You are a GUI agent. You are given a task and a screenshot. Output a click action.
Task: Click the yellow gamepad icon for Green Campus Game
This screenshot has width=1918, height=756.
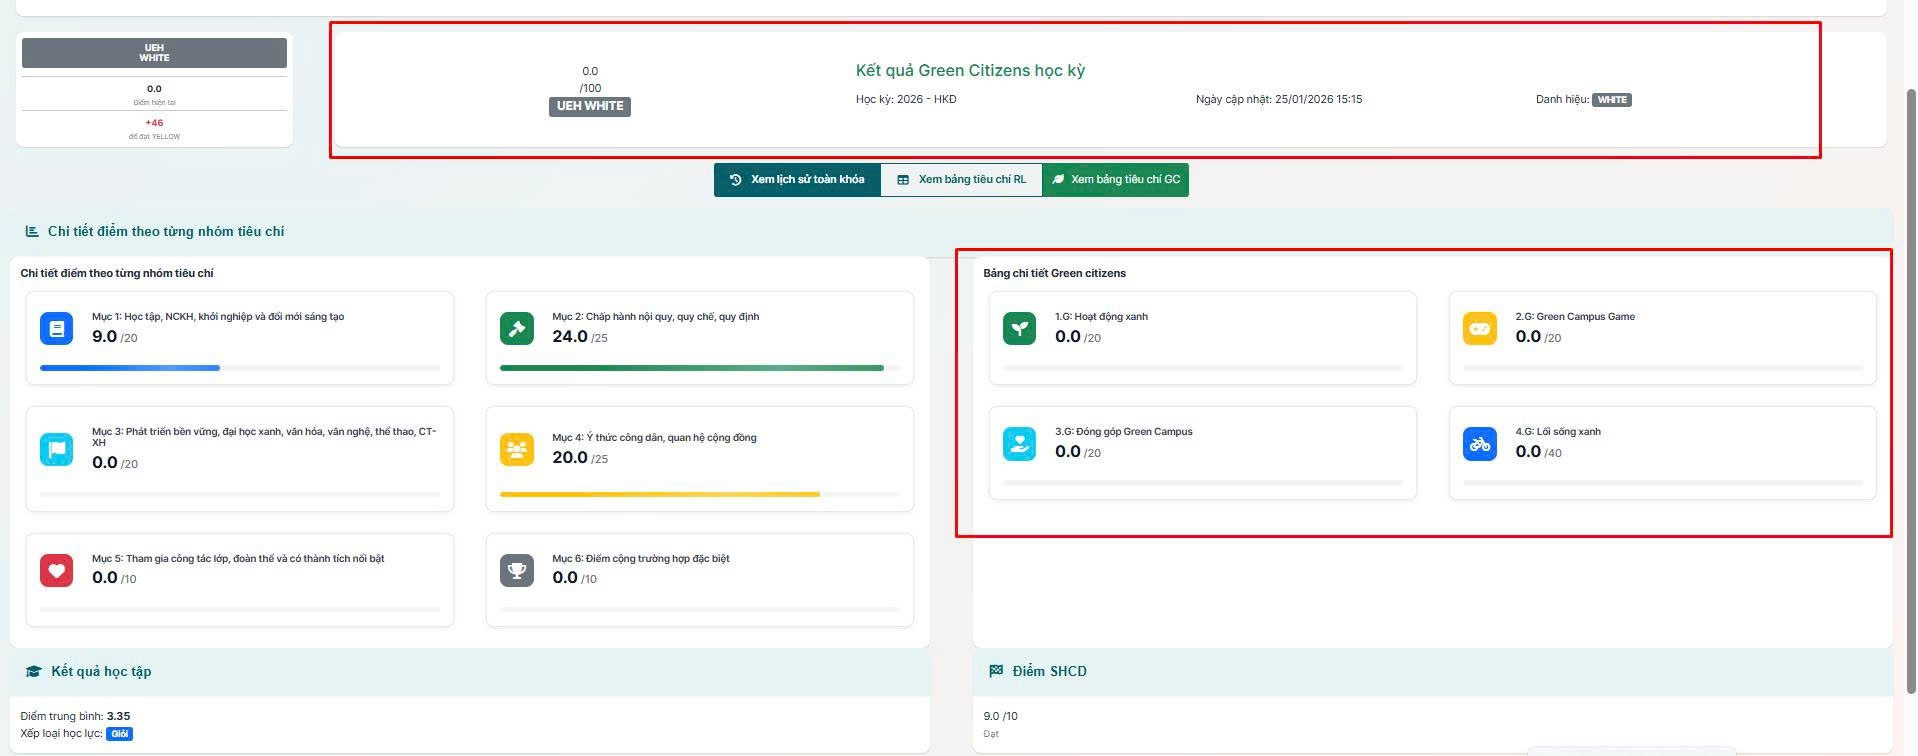[x=1479, y=328]
